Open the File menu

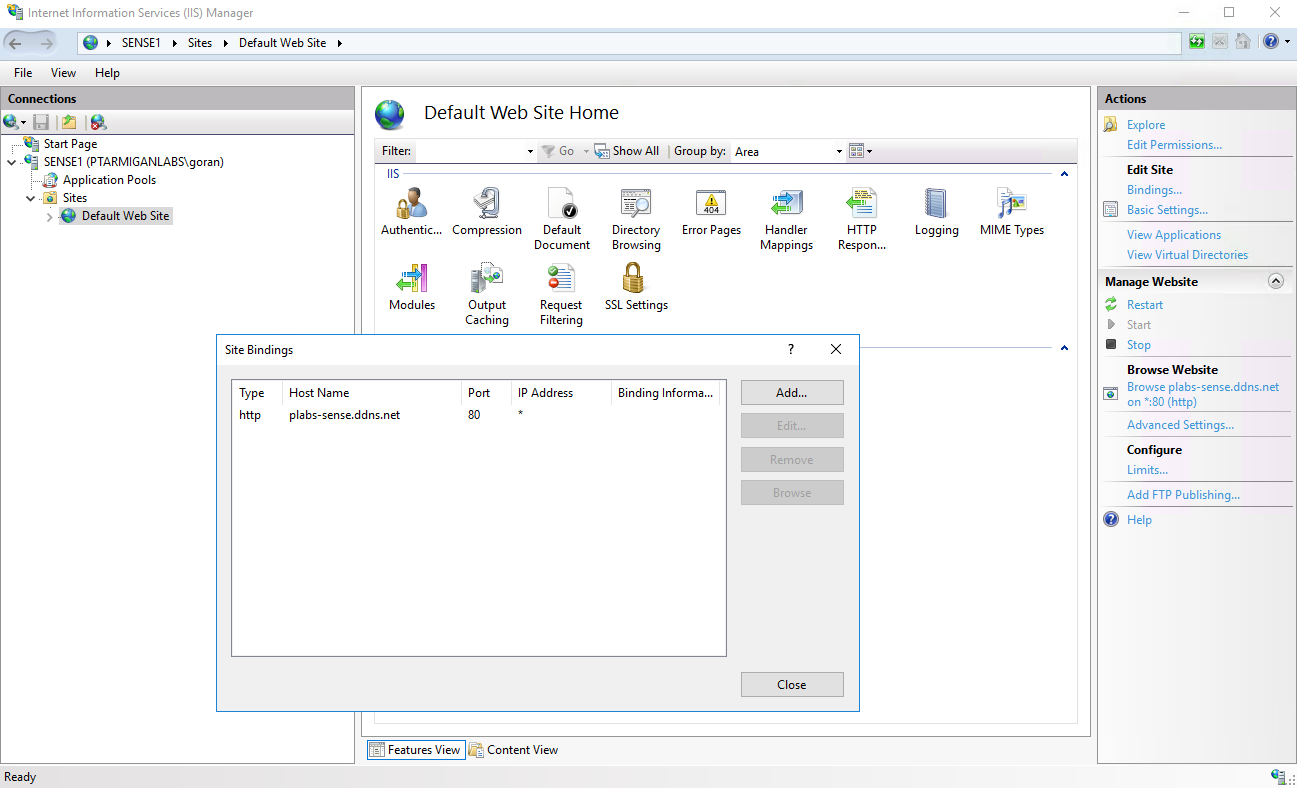pyautogui.click(x=23, y=73)
